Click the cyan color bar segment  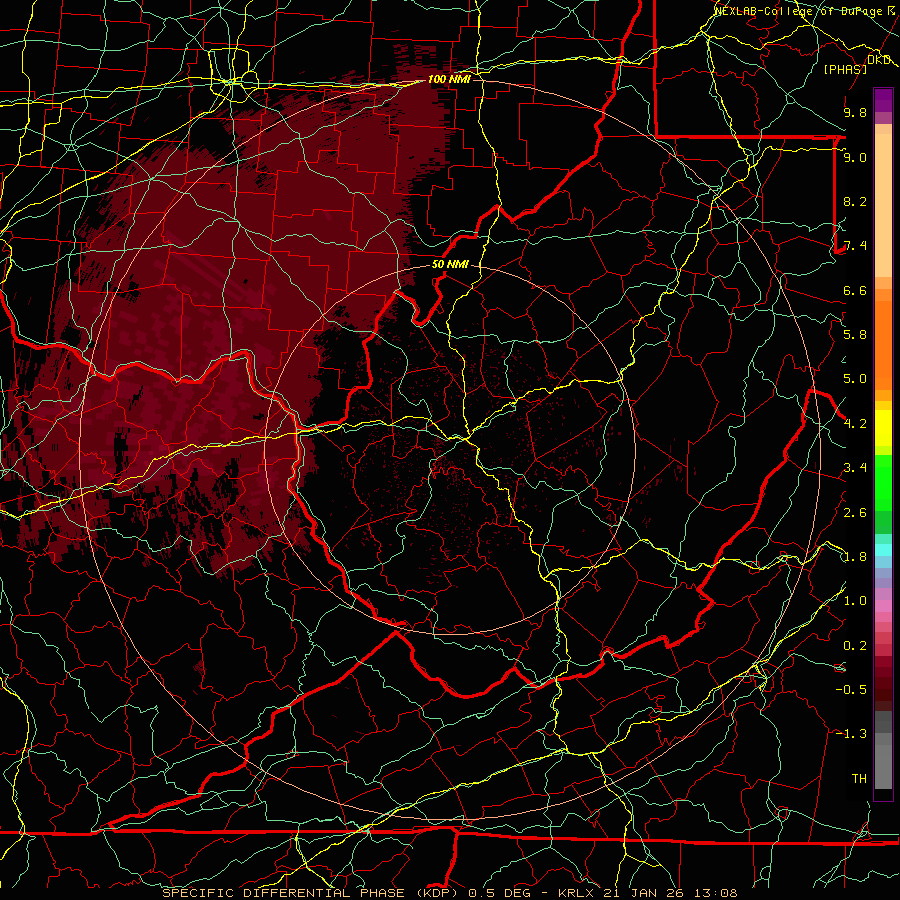[x=883, y=550]
